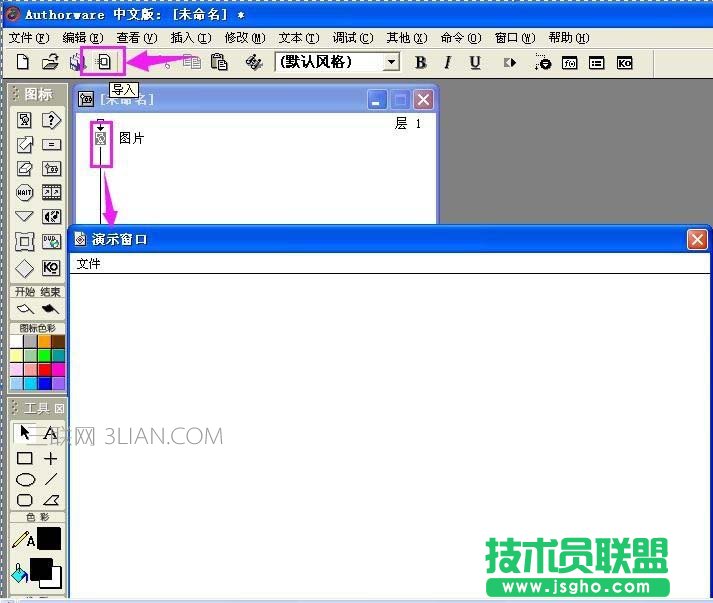713x603 pixels.
Task: Pick the bright green icon color swatch
Action: tap(45, 355)
